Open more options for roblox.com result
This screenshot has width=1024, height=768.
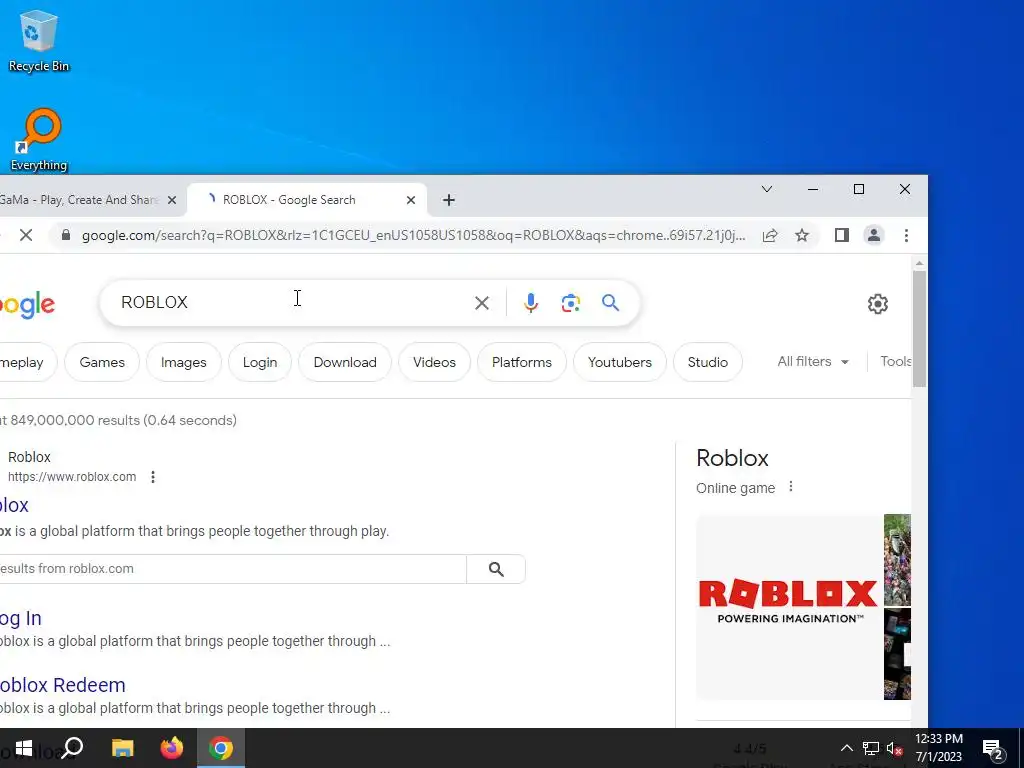(153, 477)
